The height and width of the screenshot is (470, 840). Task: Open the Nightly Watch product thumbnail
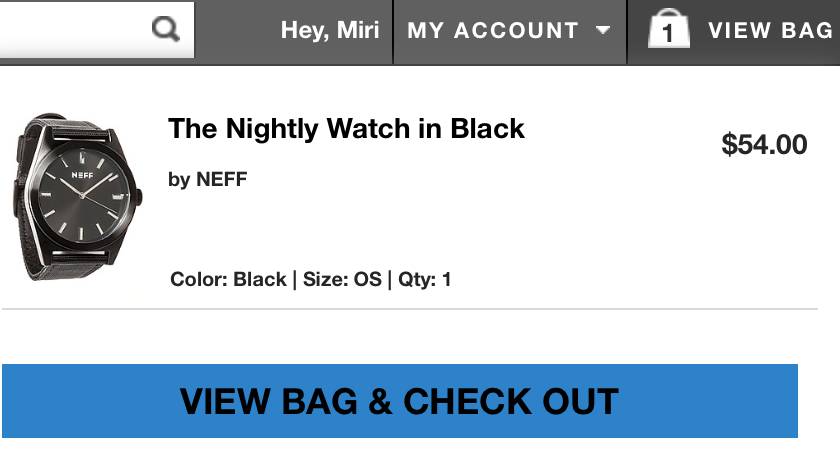pyautogui.click(x=77, y=197)
